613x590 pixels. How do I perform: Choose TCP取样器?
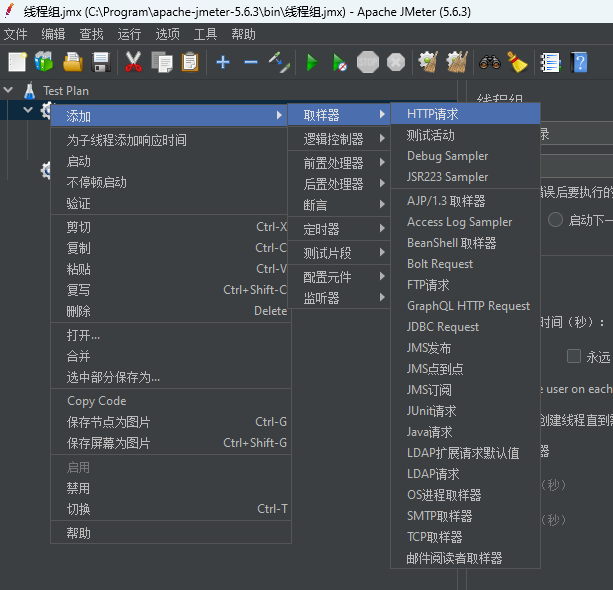tap(465, 537)
